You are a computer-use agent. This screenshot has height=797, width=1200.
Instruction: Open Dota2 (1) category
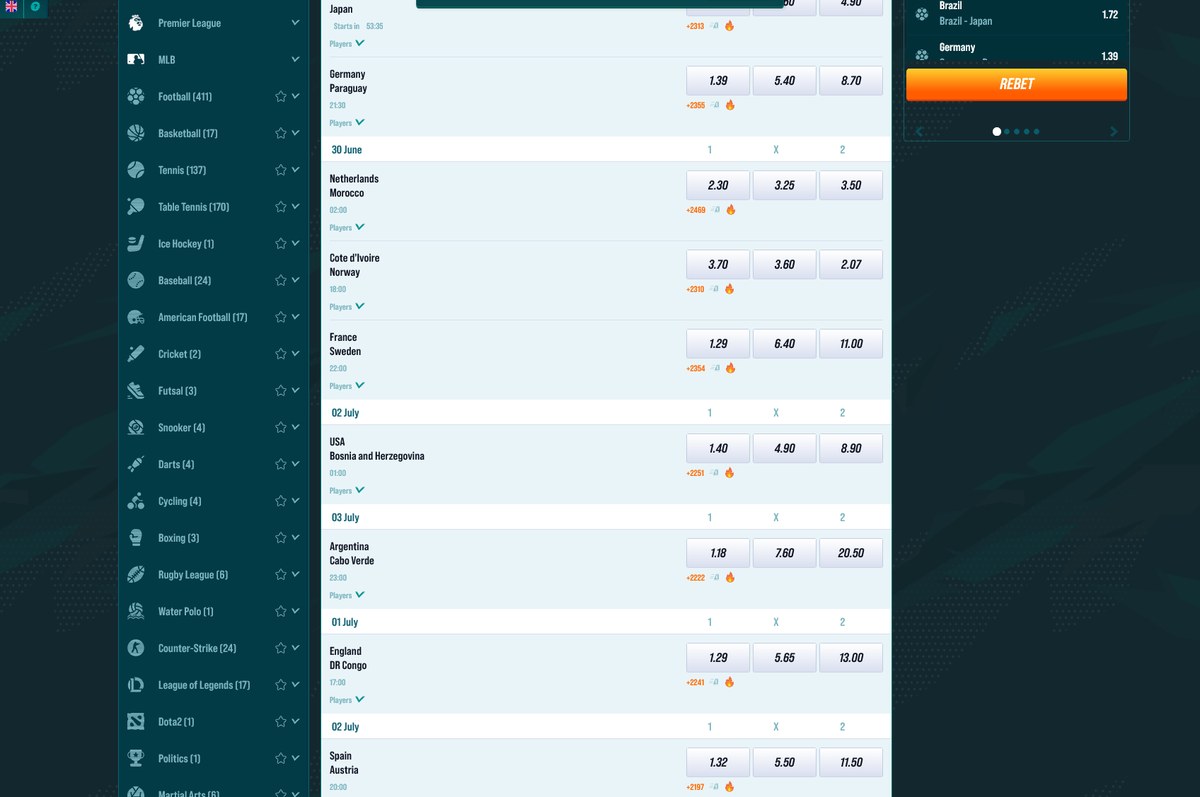[176, 721]
